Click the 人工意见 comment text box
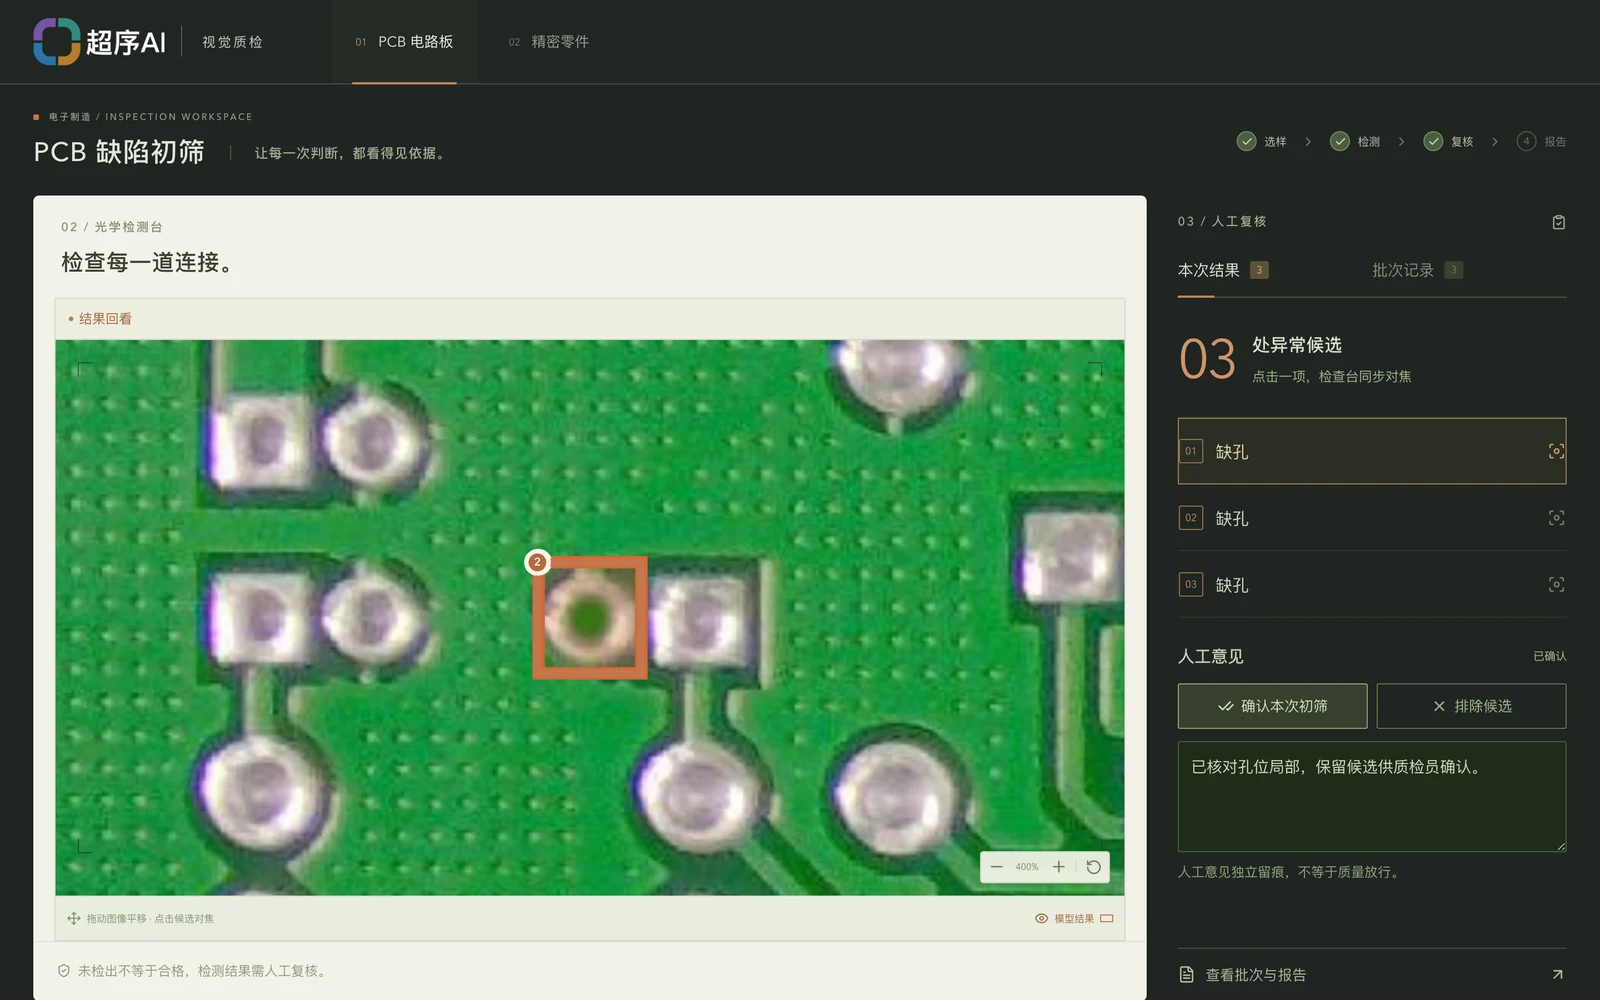1600x1000 pixels. tap(1372, 796)
